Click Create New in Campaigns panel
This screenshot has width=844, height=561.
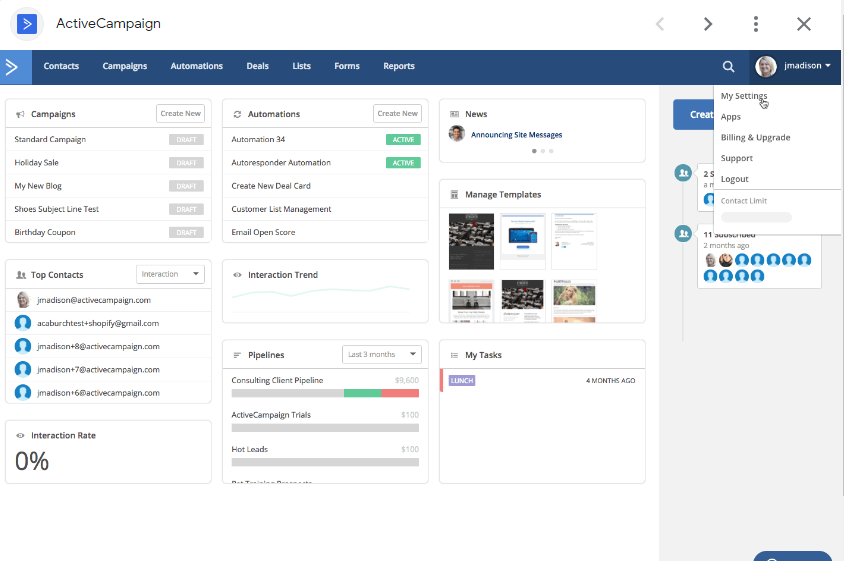point(180,114)
